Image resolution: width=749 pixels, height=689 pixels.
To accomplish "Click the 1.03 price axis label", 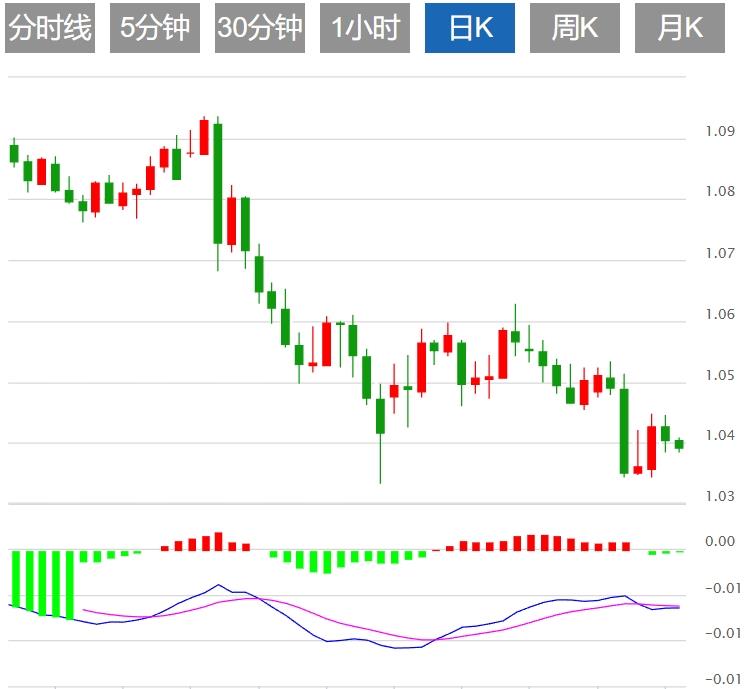I will pyautogui.click(x=720, y=496).
